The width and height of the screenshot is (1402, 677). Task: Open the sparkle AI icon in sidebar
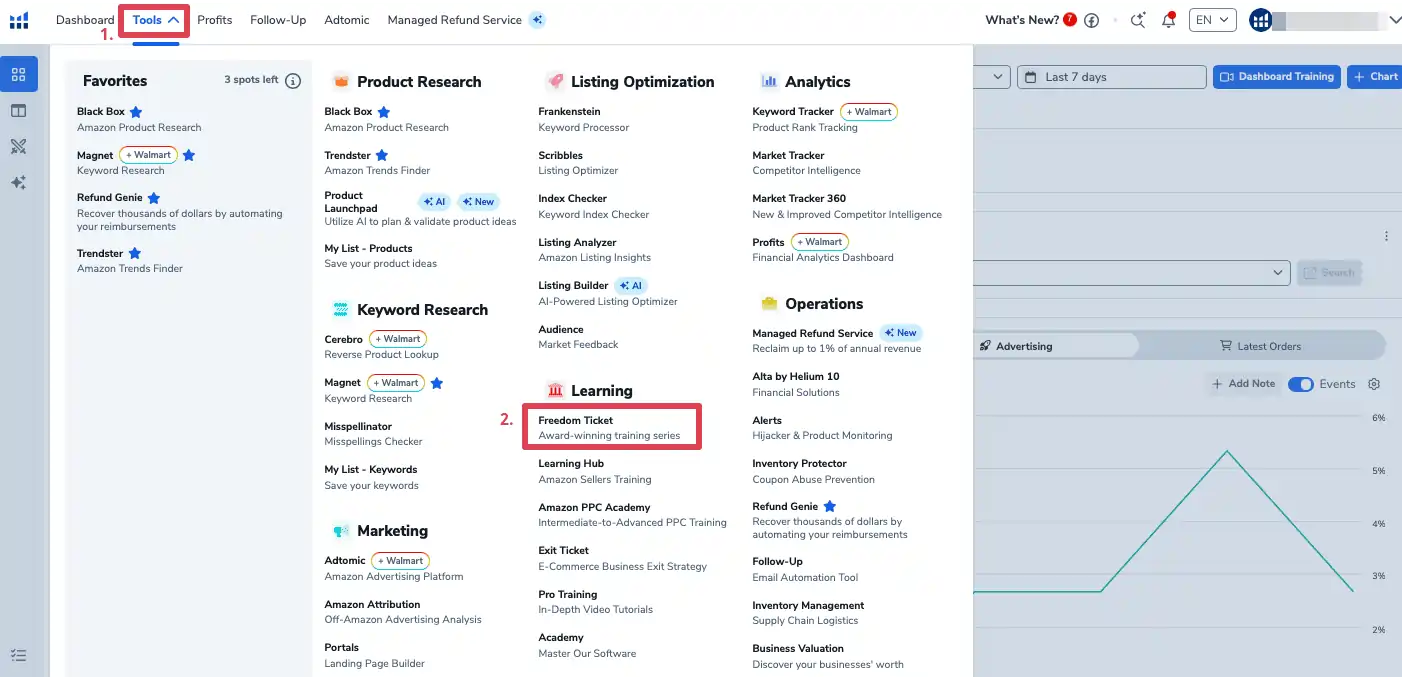pos(19,183)
